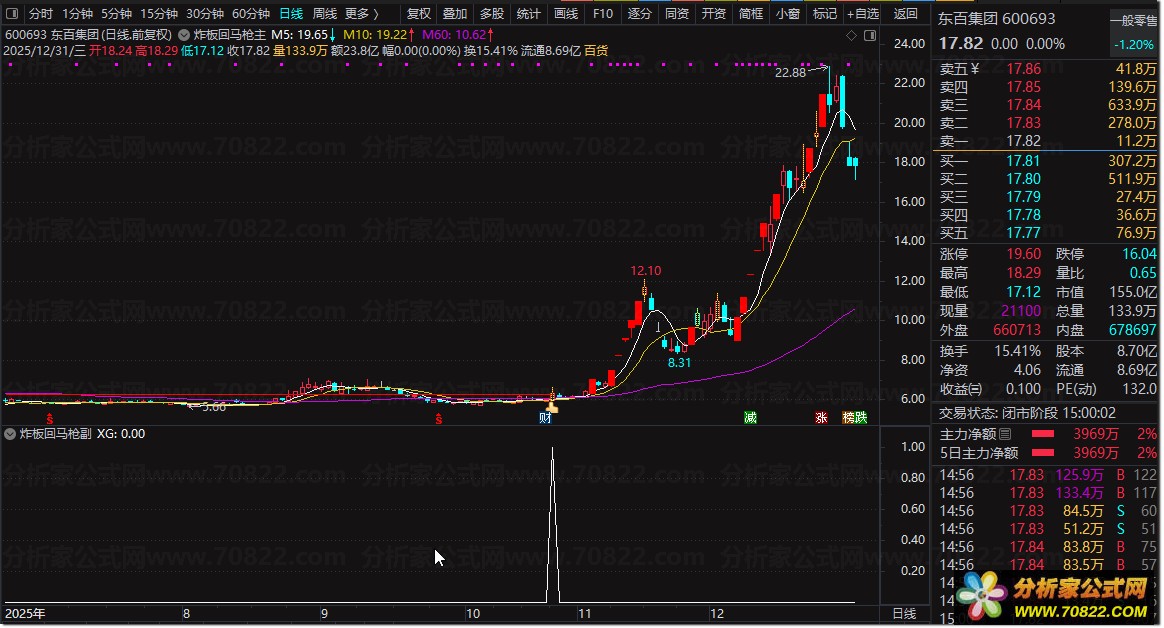Click 叠加 overlay button
This screenshot has height=628, width=1164.
click(x=455, y=13)
